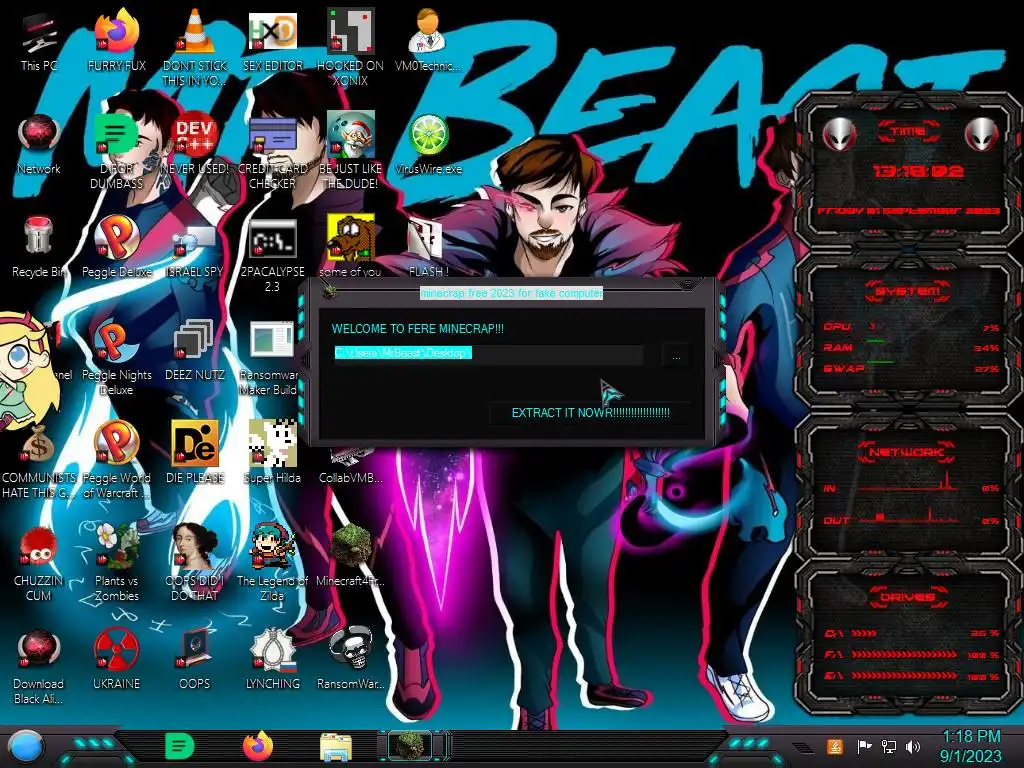Select the Minecraft extractor taskbar item

[413, 746]
